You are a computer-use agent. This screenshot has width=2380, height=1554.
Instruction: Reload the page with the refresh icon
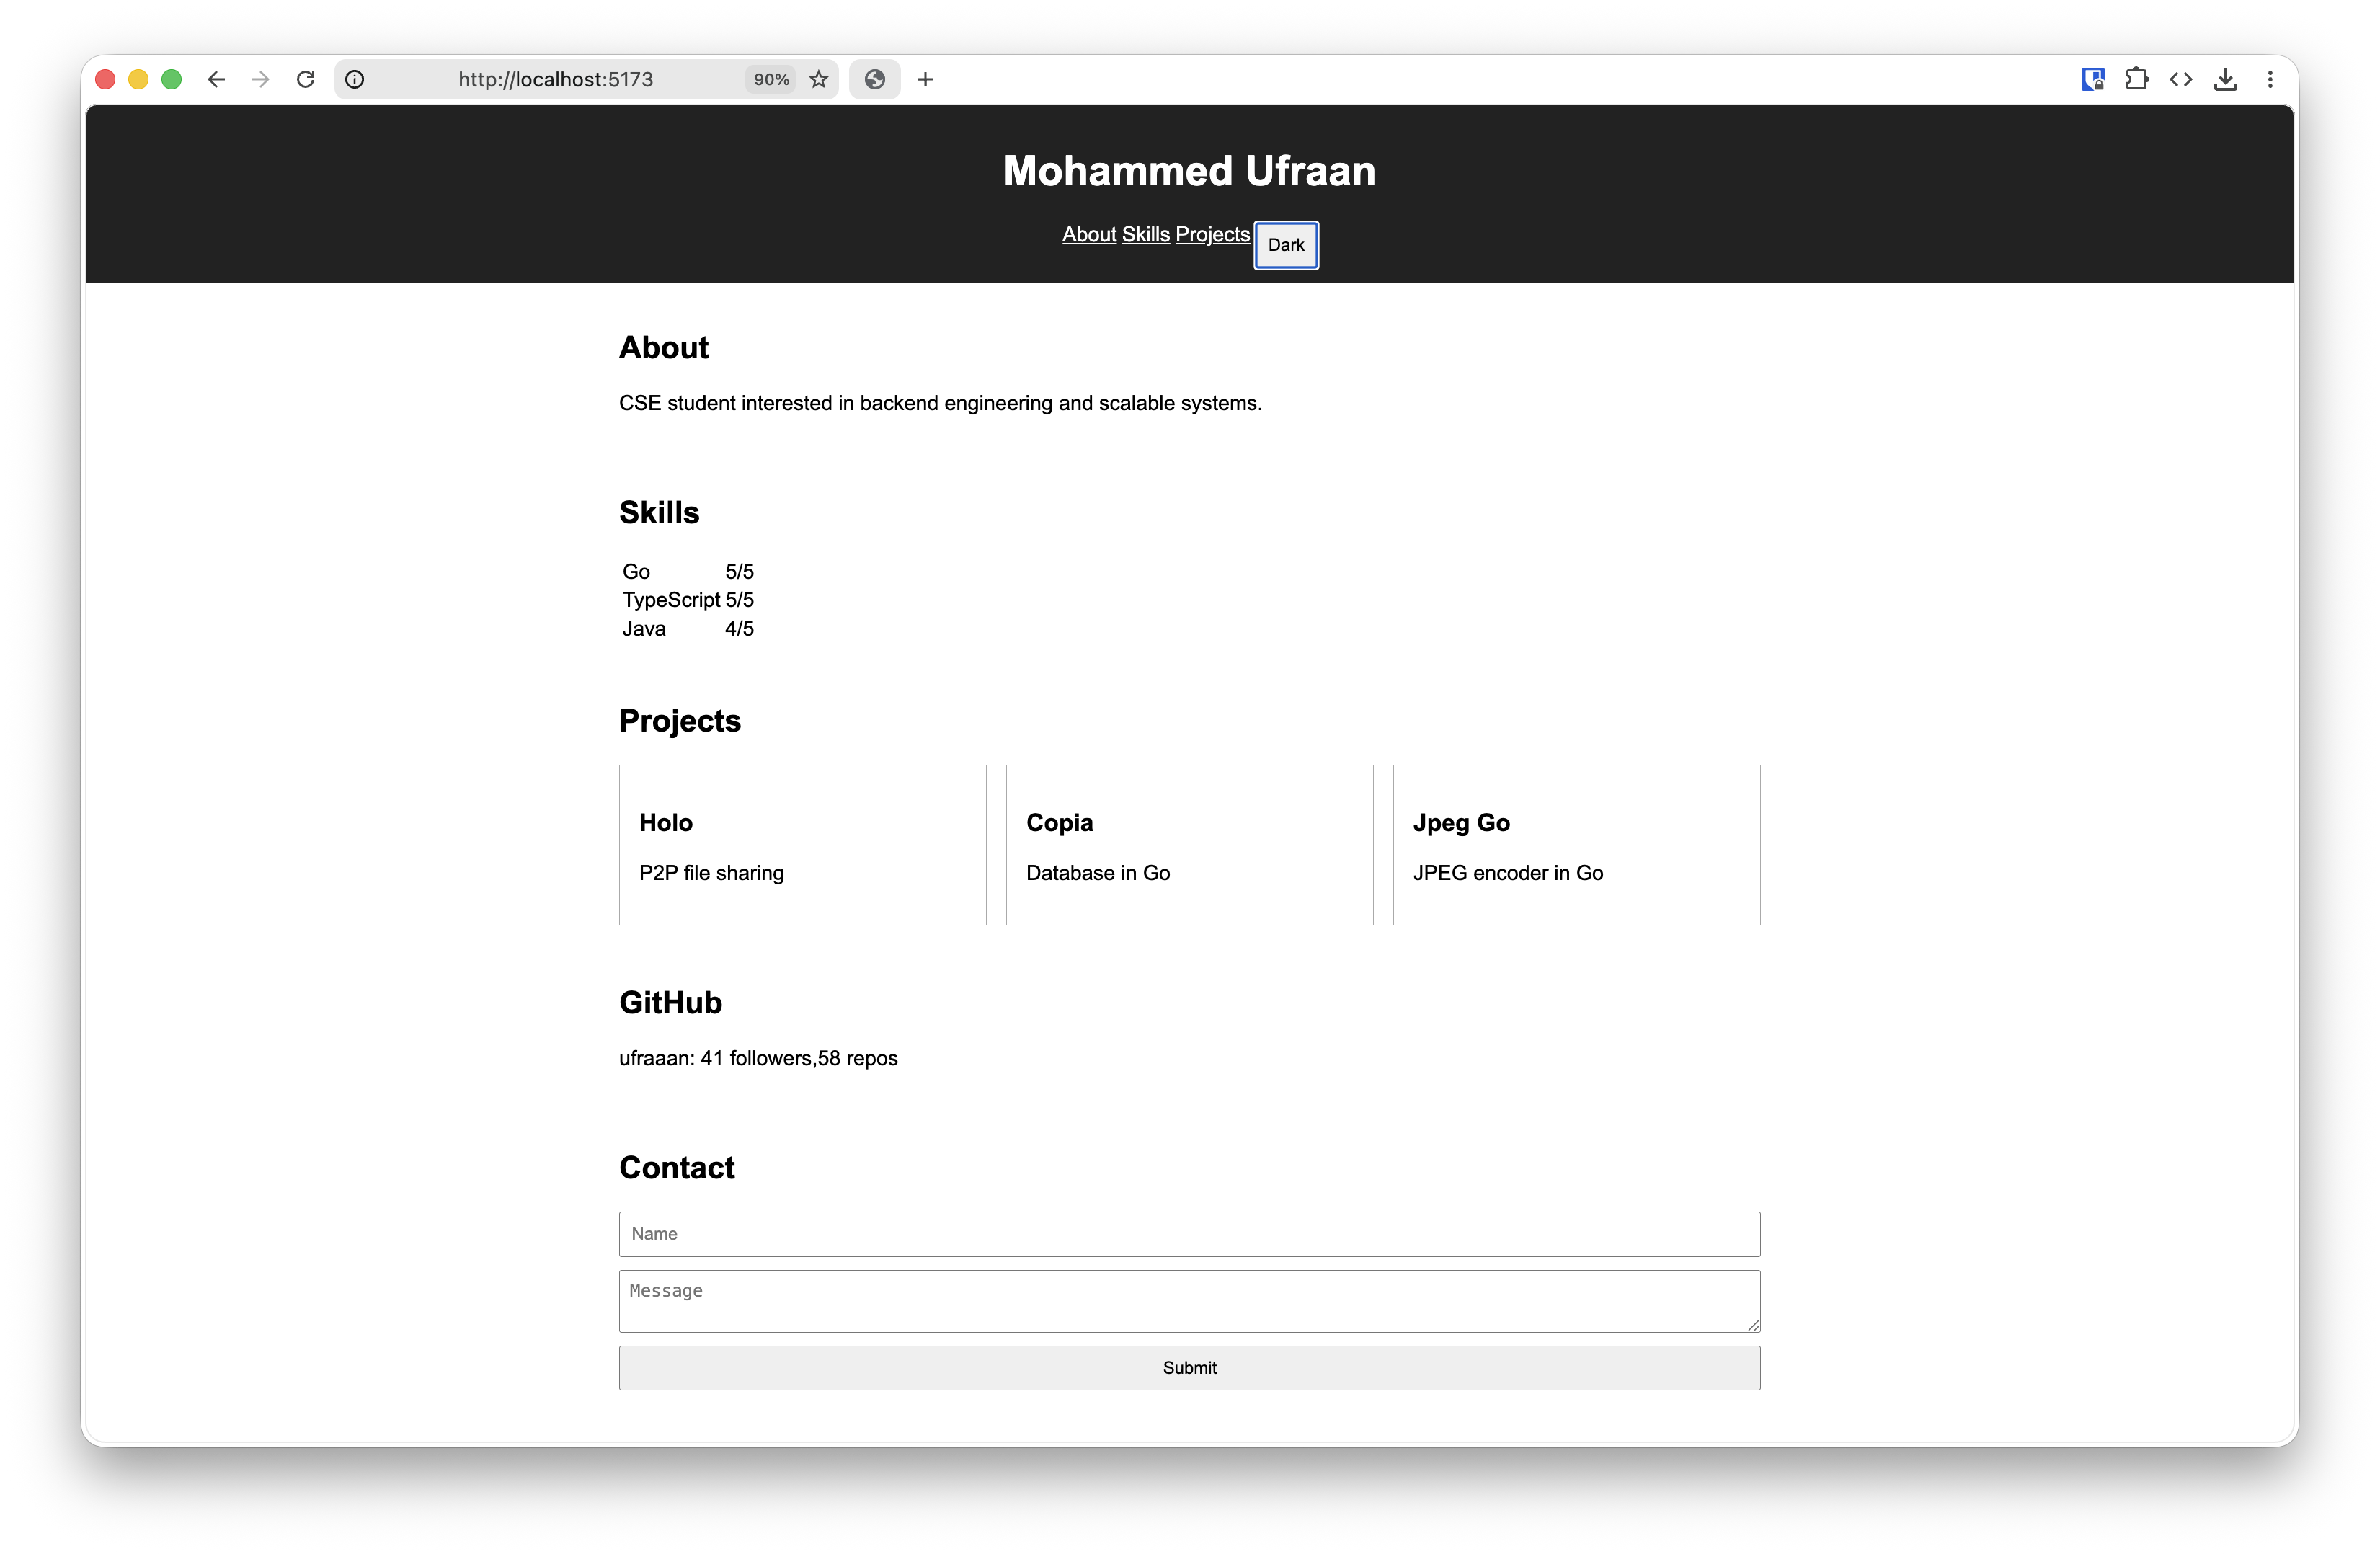306,79
